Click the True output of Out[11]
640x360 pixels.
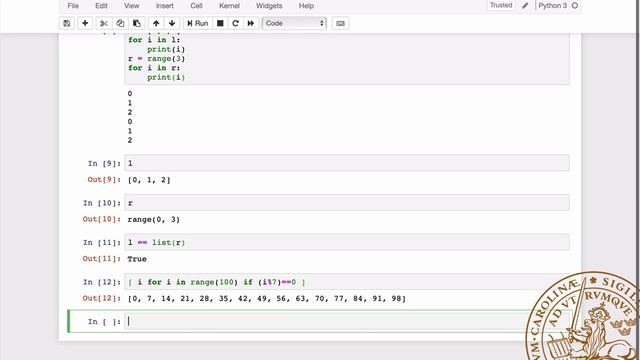(x=137, y=259)
